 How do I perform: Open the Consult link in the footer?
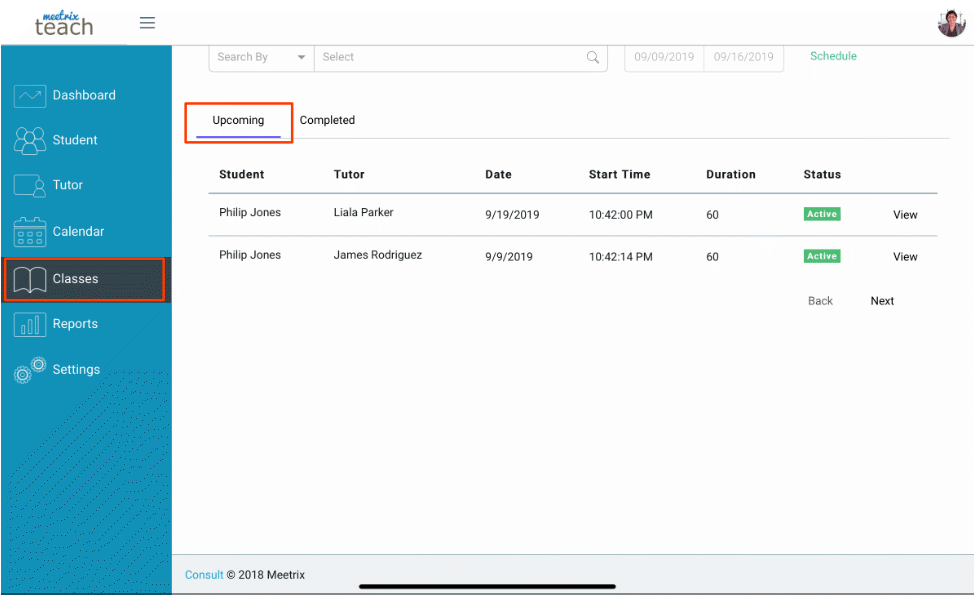(x=203, y=574)
